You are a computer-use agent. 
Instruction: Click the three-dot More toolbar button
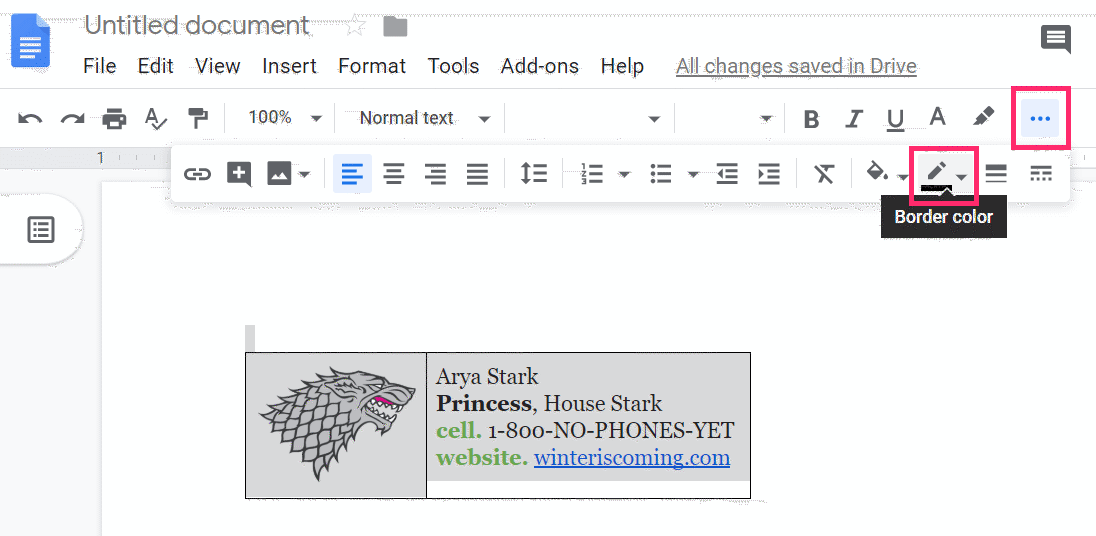point(1040,119)
